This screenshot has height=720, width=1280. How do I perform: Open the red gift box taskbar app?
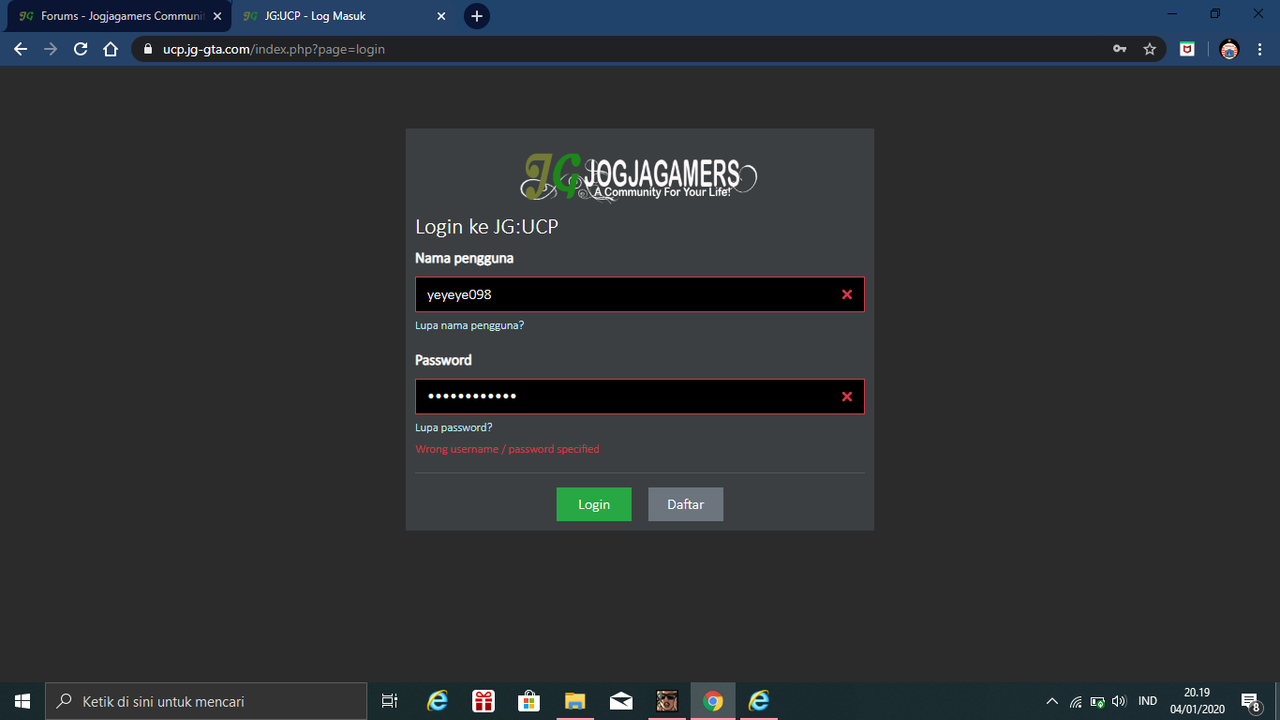tap(484, 701)
